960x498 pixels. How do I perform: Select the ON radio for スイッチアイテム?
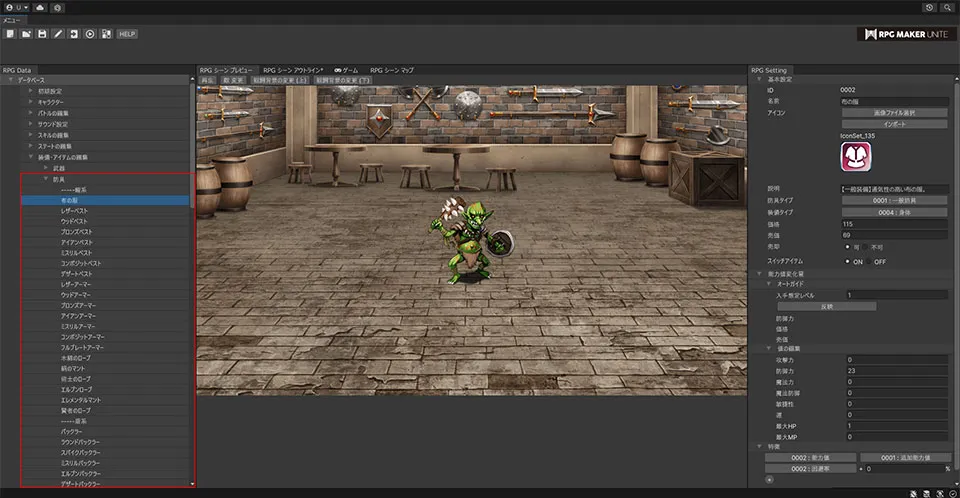coord(848,261)
